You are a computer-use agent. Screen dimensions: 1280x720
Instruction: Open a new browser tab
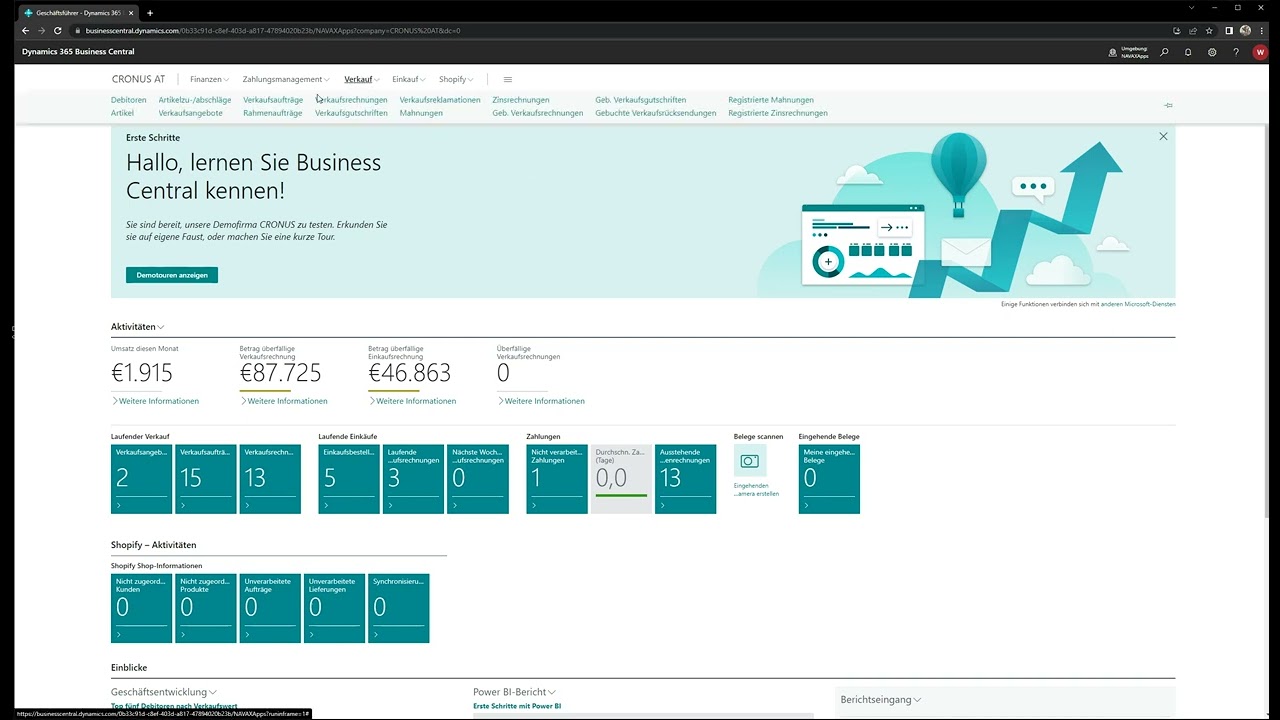(150, 13)
